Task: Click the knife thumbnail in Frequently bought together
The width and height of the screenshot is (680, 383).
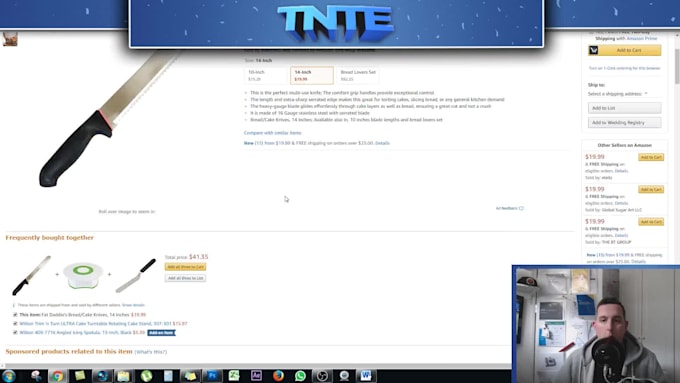Action: coord(31,275)
